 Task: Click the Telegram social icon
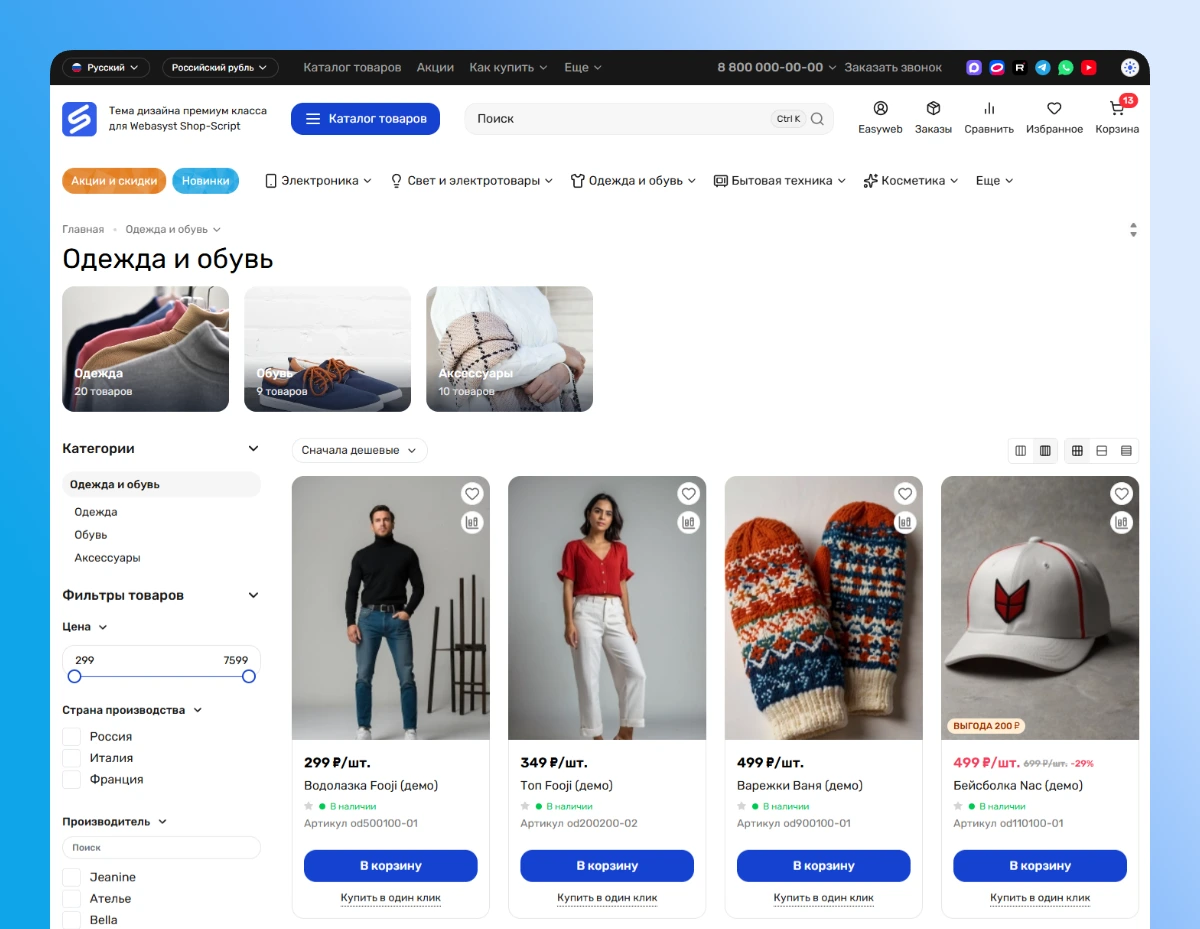click(1043, 68)
